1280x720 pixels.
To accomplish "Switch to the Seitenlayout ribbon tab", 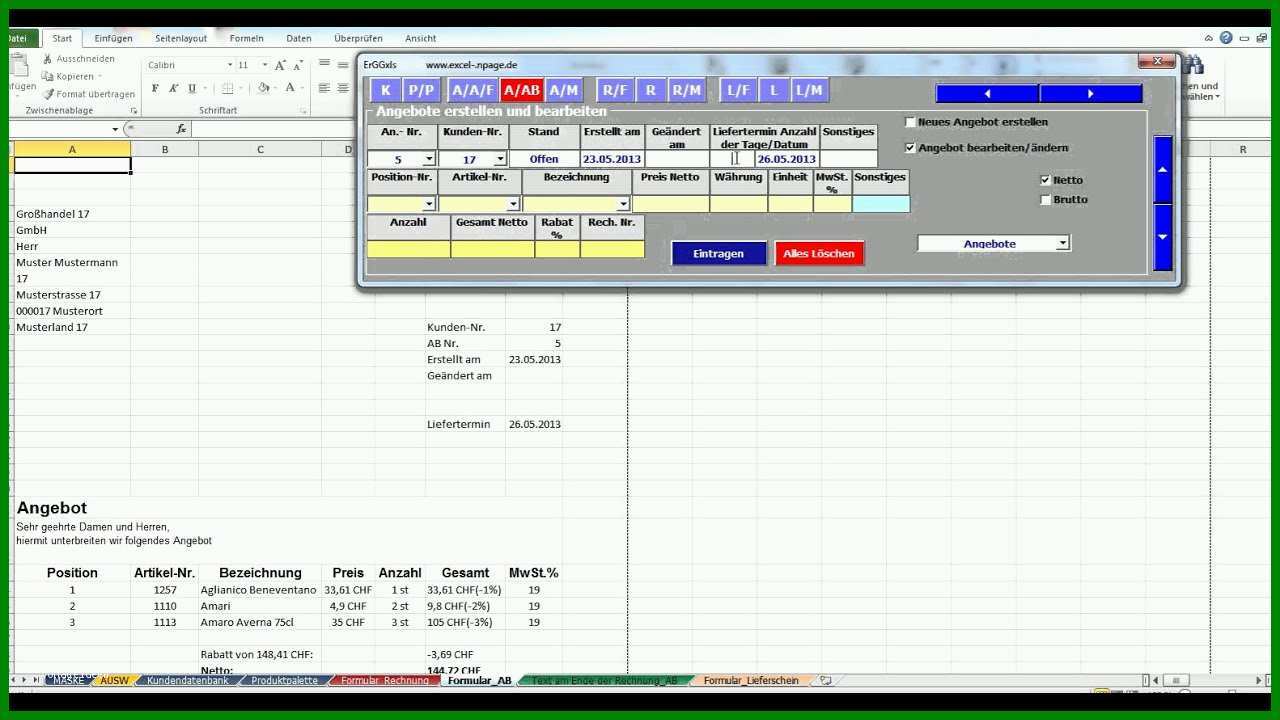I will [181, 38].
